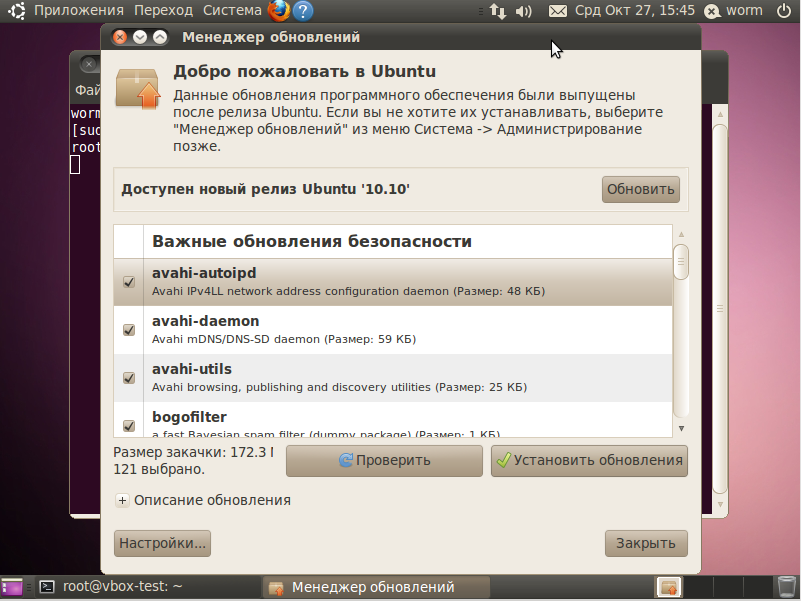Viewport: 801px width, 601px height.
Task: Upgrade to Ubuntu 10.10 with Обновить
Action: coord(641,190)
